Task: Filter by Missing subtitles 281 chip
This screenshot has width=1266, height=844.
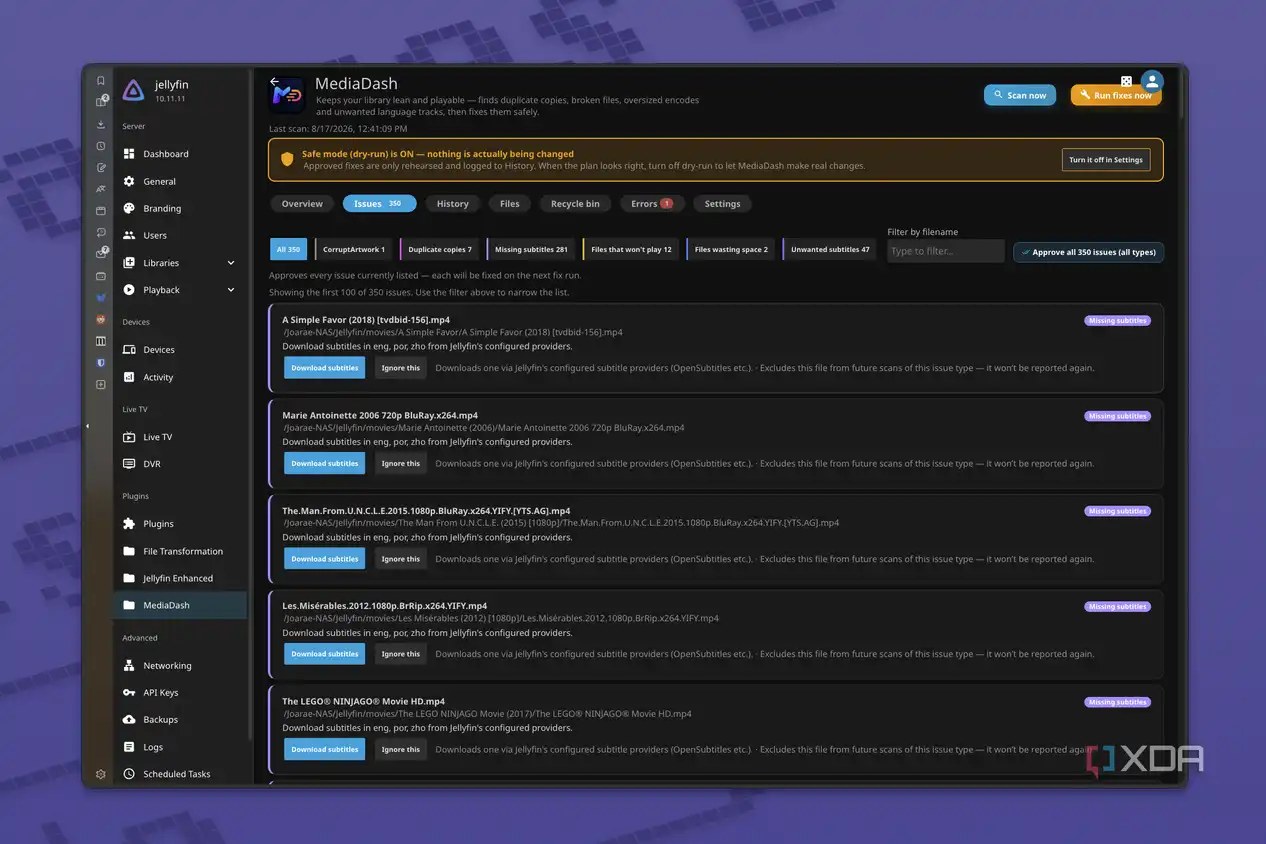Action: [531, 250]
